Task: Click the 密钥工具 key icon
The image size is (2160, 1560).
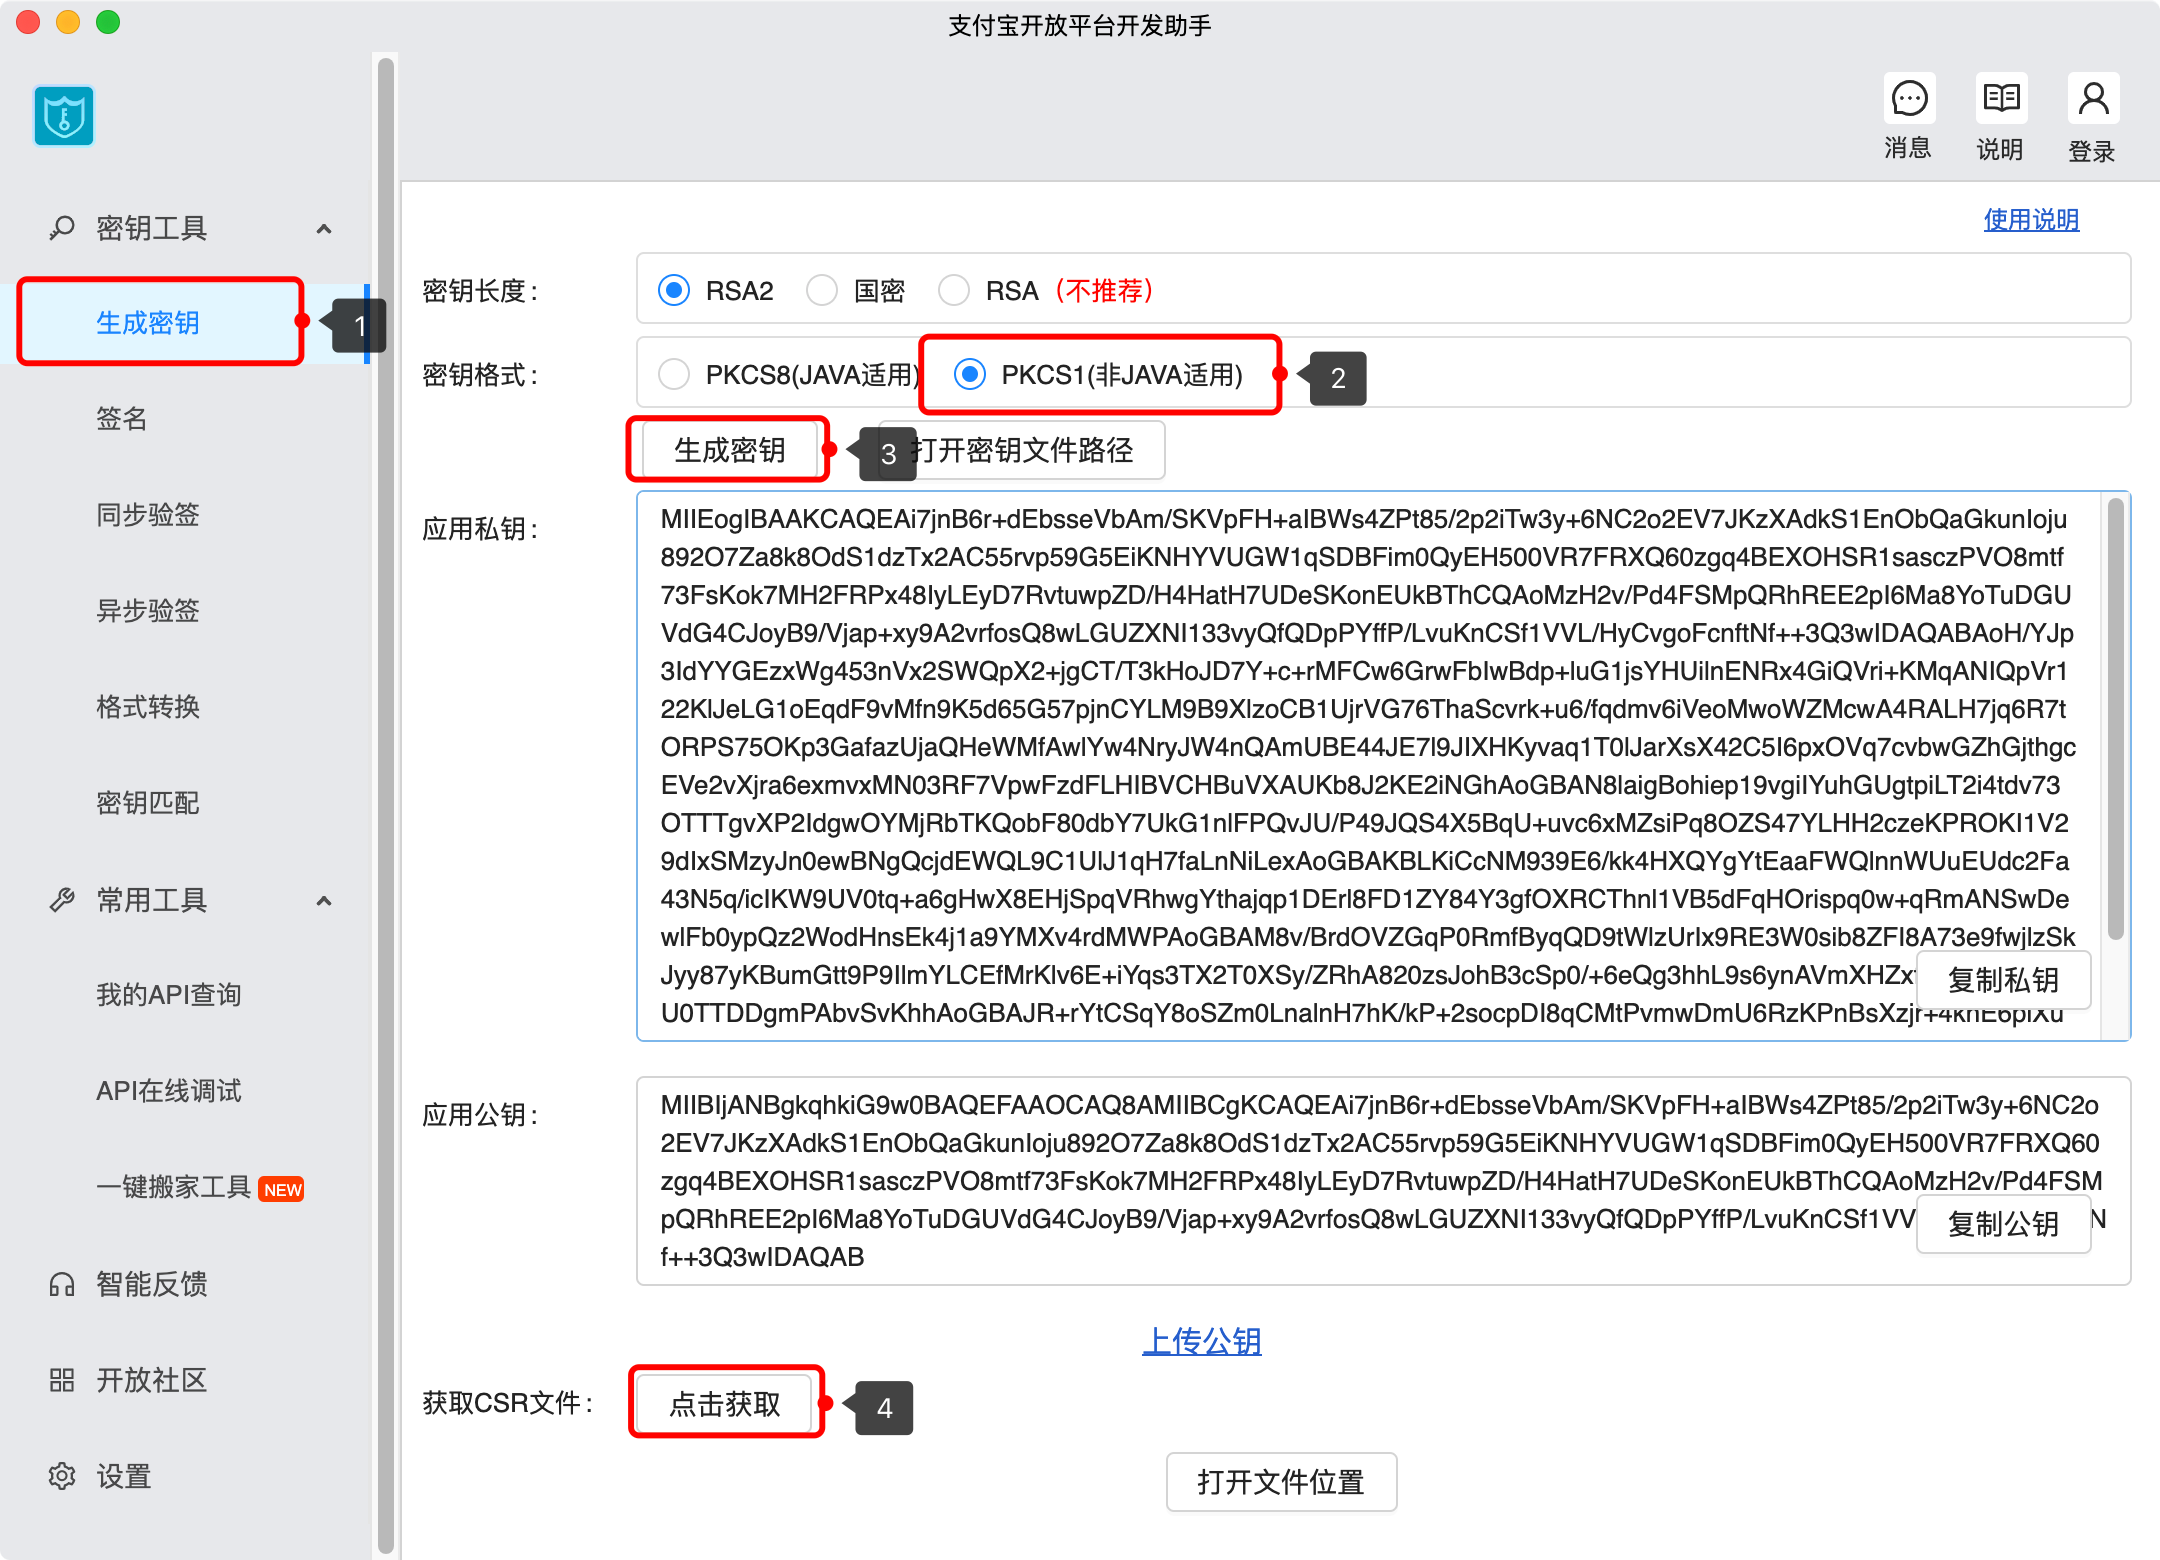Action: click(x=62, y=228)
